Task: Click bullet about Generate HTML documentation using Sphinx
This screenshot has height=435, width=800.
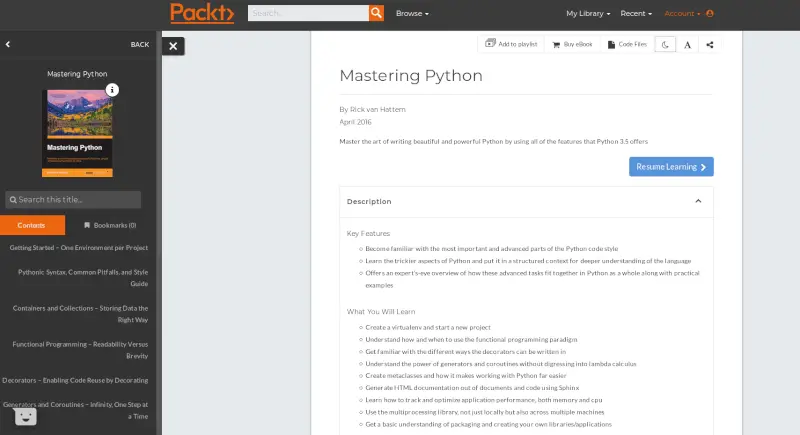Action: click(472, 388)
